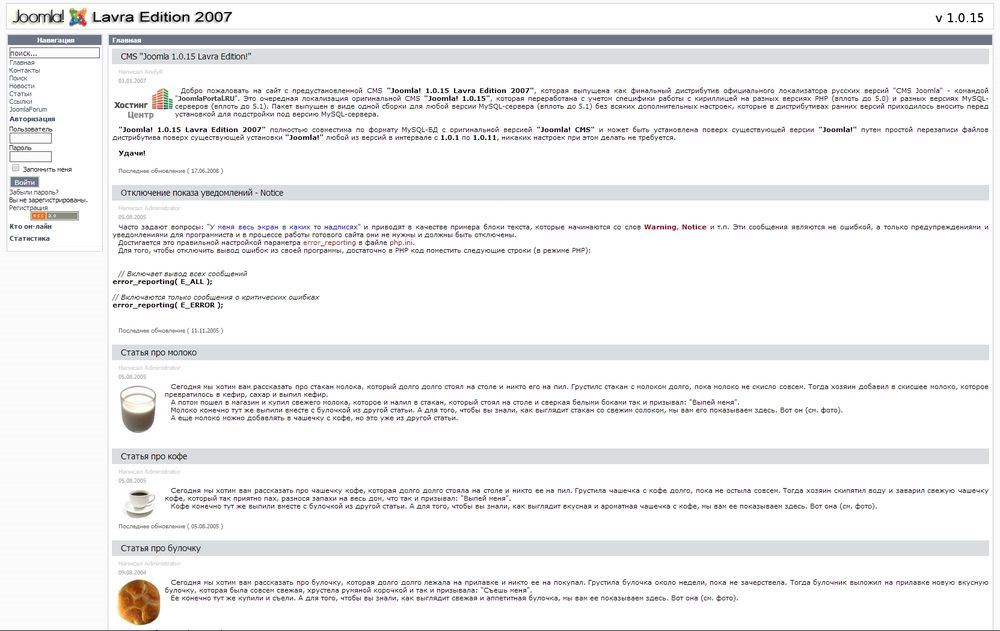Viewport: 1000px width, 631px height.
Task: Open Ссылки in the navigation menu
Action: pos(20,101)
